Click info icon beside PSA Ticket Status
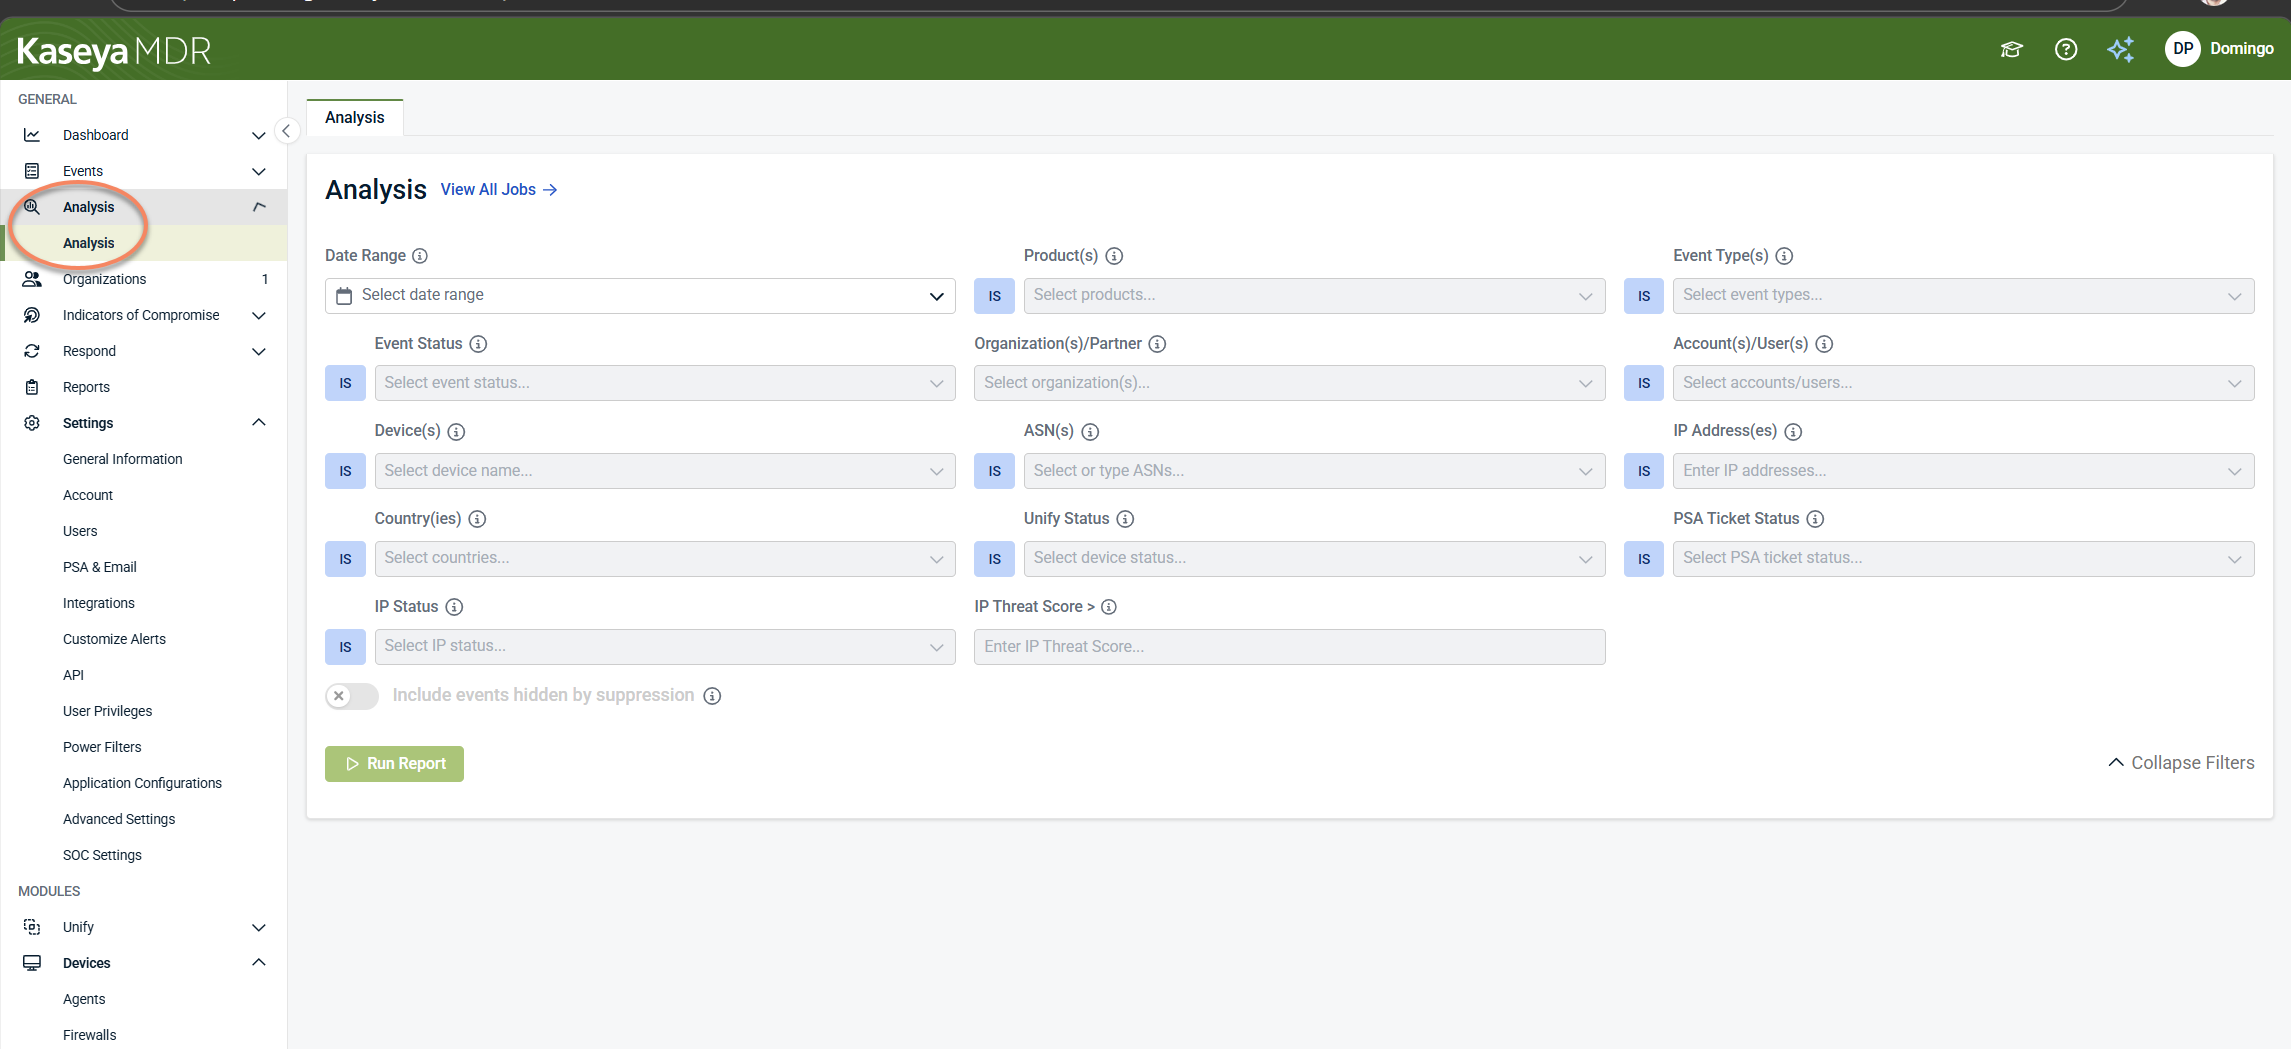Screen dimensions: 2291x1049 pyautogui.click(x=1815, y=519)
